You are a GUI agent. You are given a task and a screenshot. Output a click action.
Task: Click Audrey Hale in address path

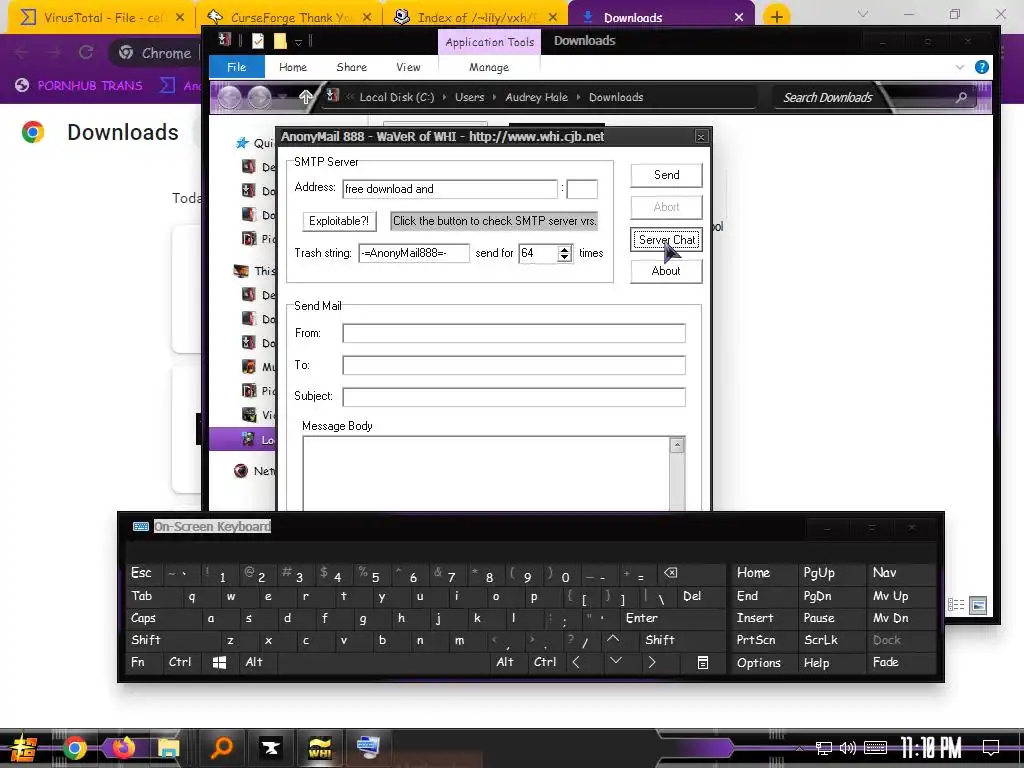(x=536, y=97)
